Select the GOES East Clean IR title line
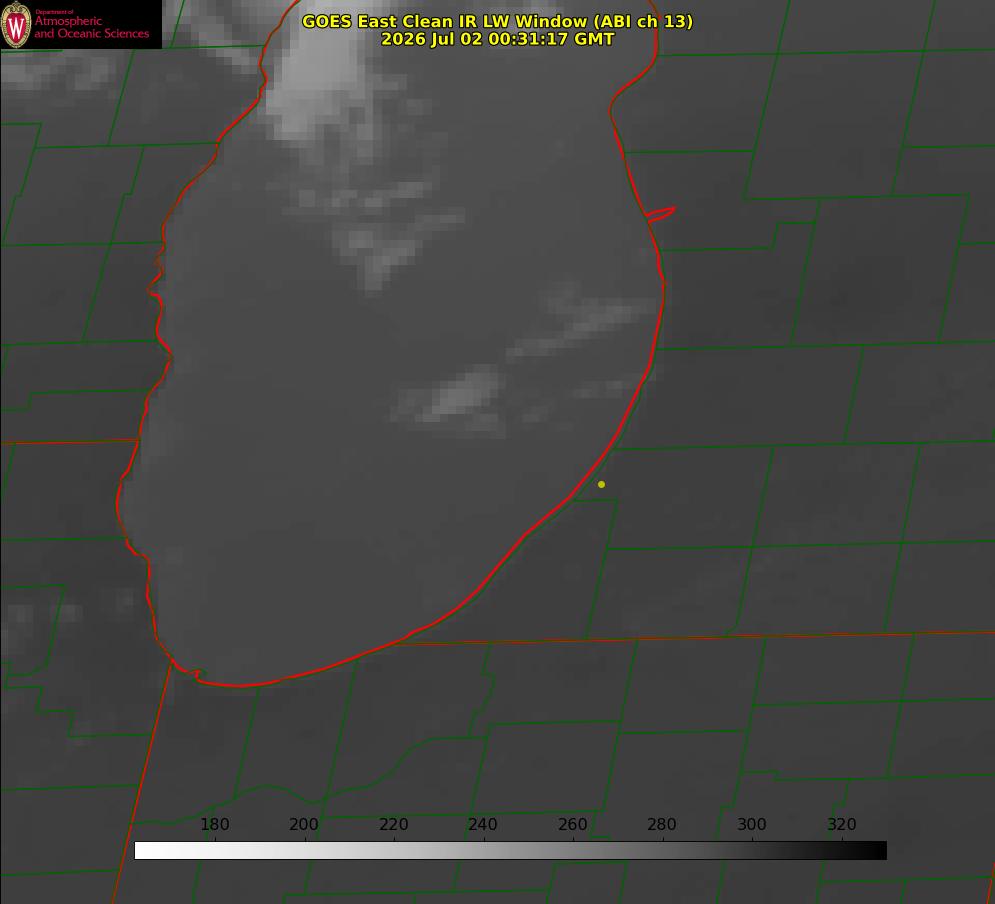995x904 pixels. click(x=498, y=21)
